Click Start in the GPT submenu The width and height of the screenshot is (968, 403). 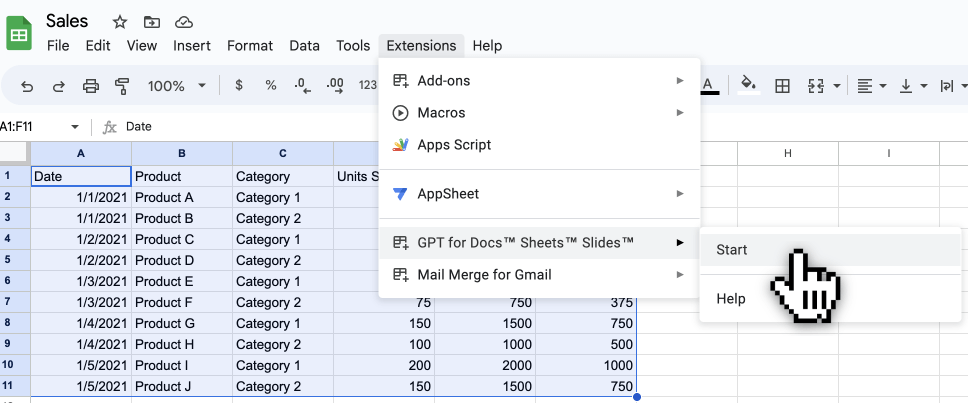[732, 250]
